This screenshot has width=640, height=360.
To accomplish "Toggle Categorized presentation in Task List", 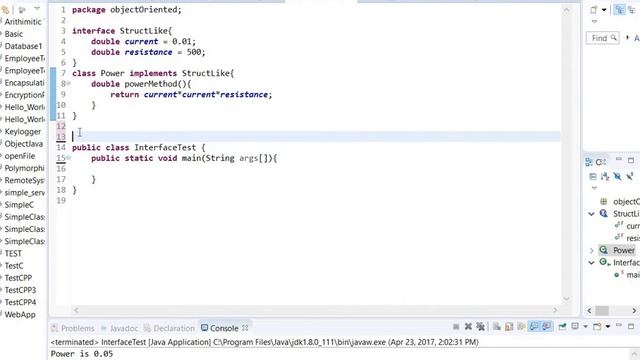I will (x=620, y=10).
